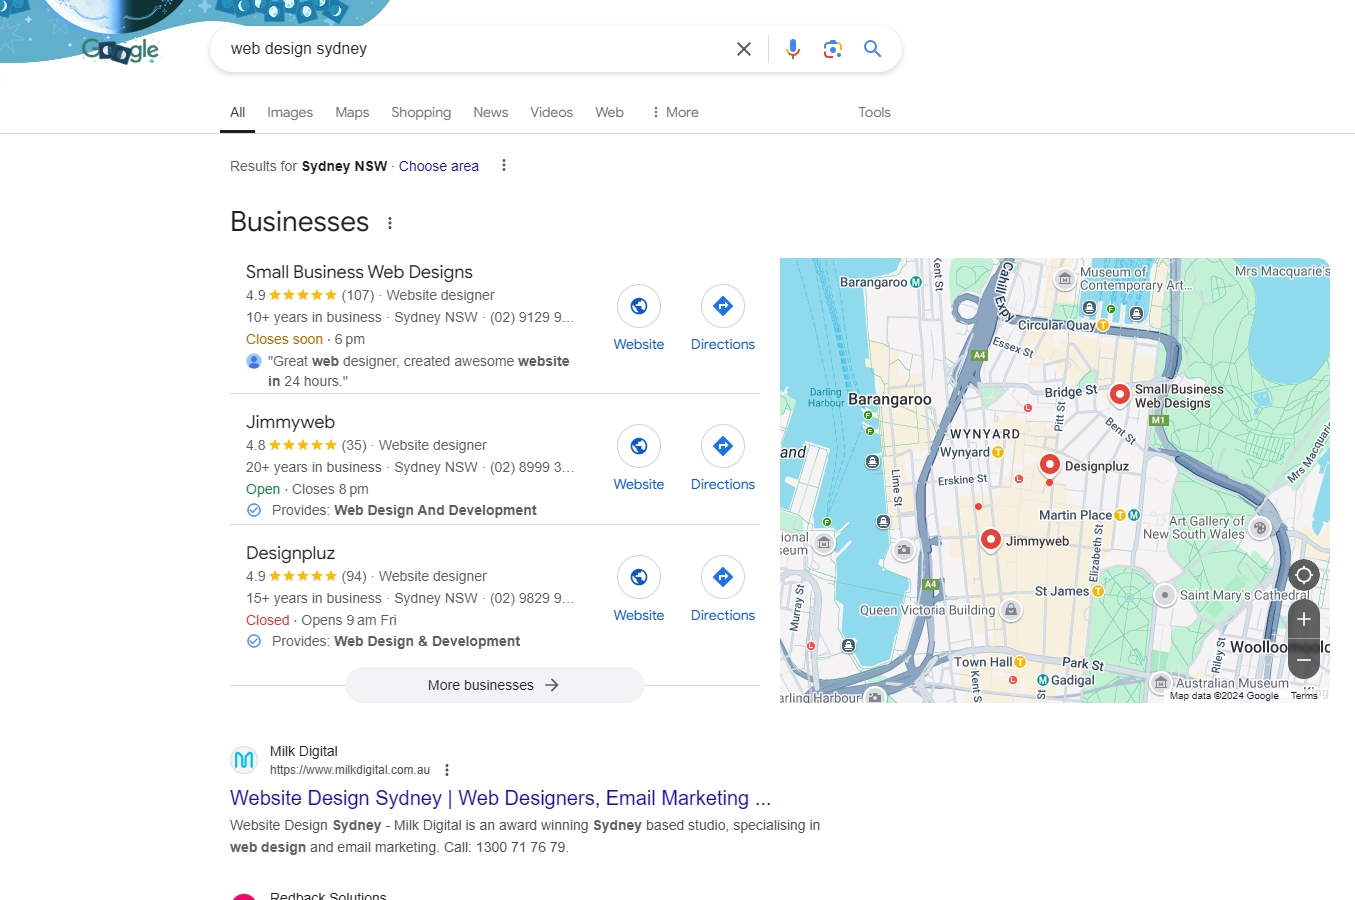Screen dimensions: 1355x900
Task: Switch to the Maps tab
Action: pyautogui.click(x=352, y=112)
